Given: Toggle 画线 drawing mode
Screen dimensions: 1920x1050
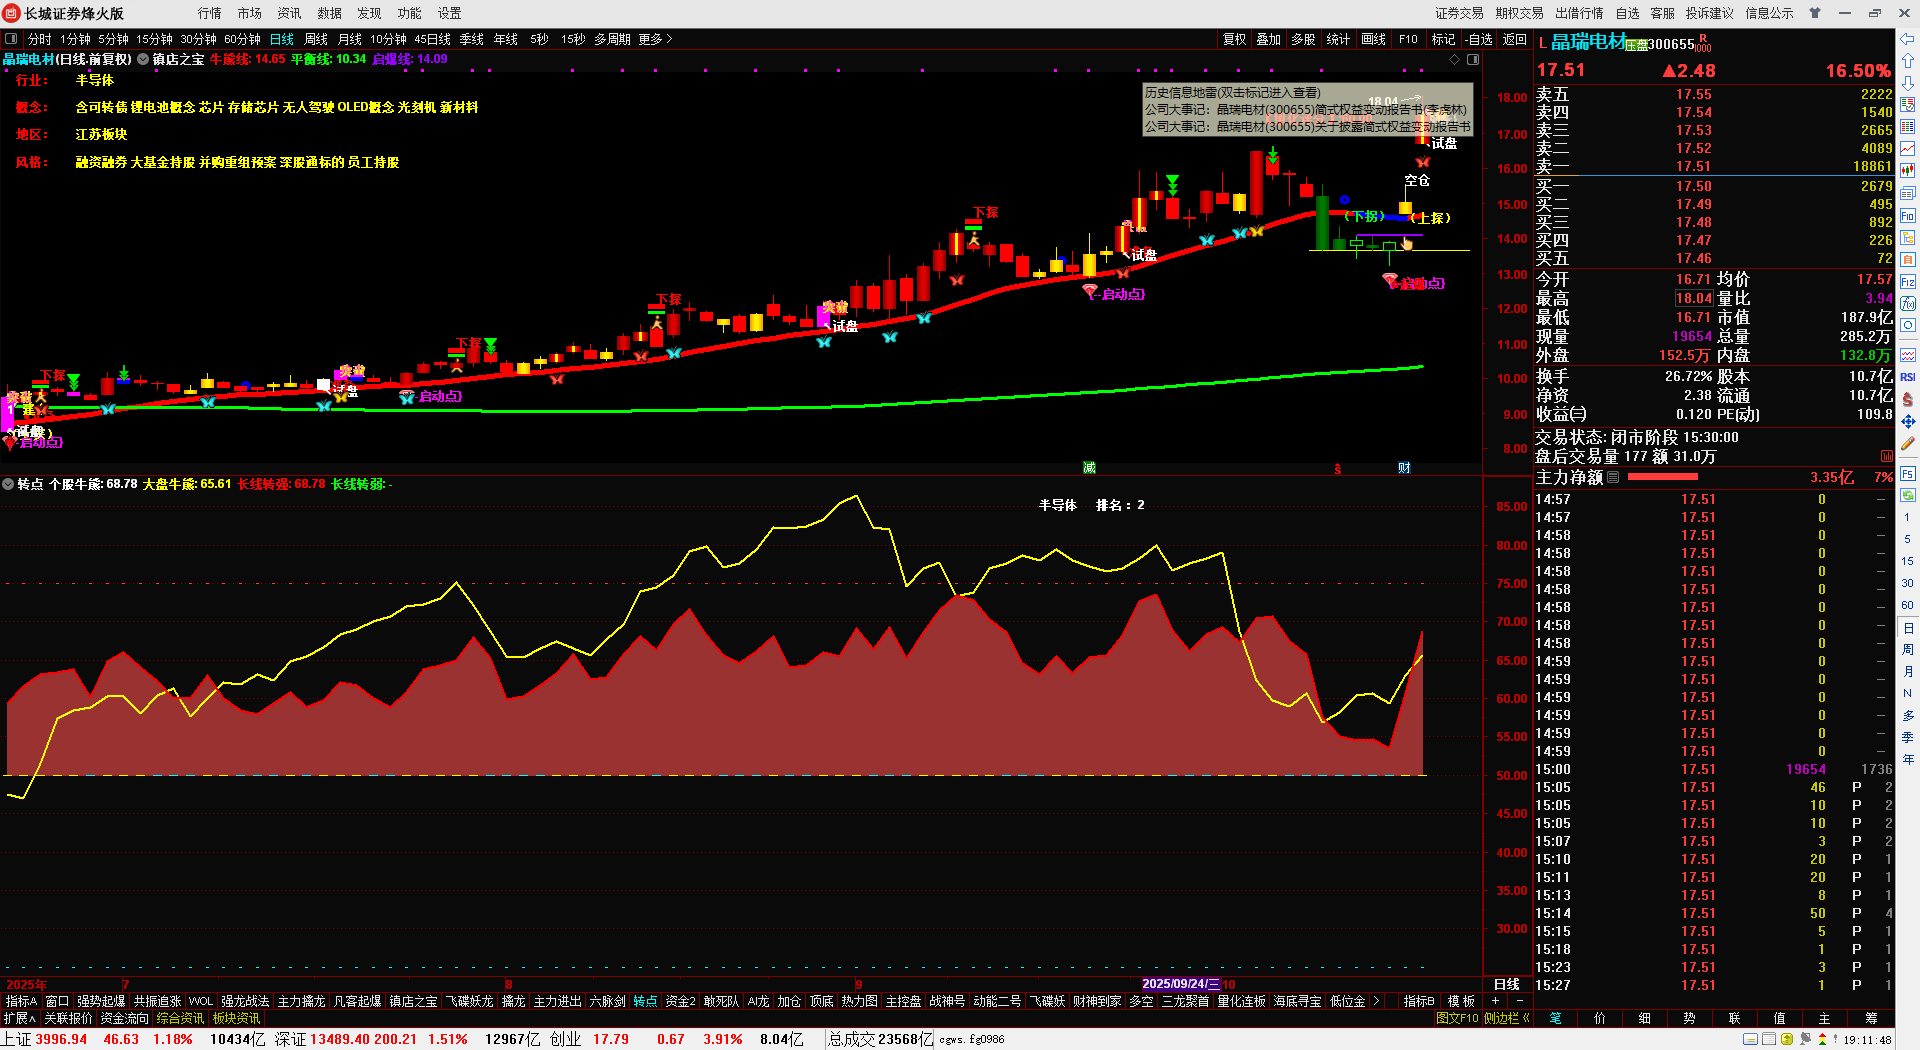Looking at the screenshot, I should [x=1374, y=39].
